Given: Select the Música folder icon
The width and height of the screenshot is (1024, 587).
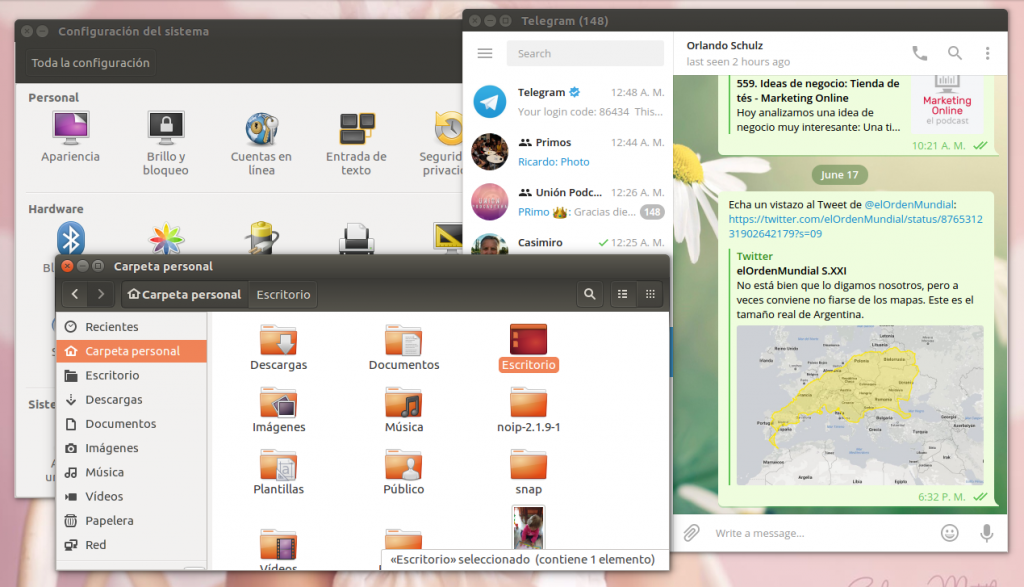Looking at the screenshot, I should click(404, 402).
